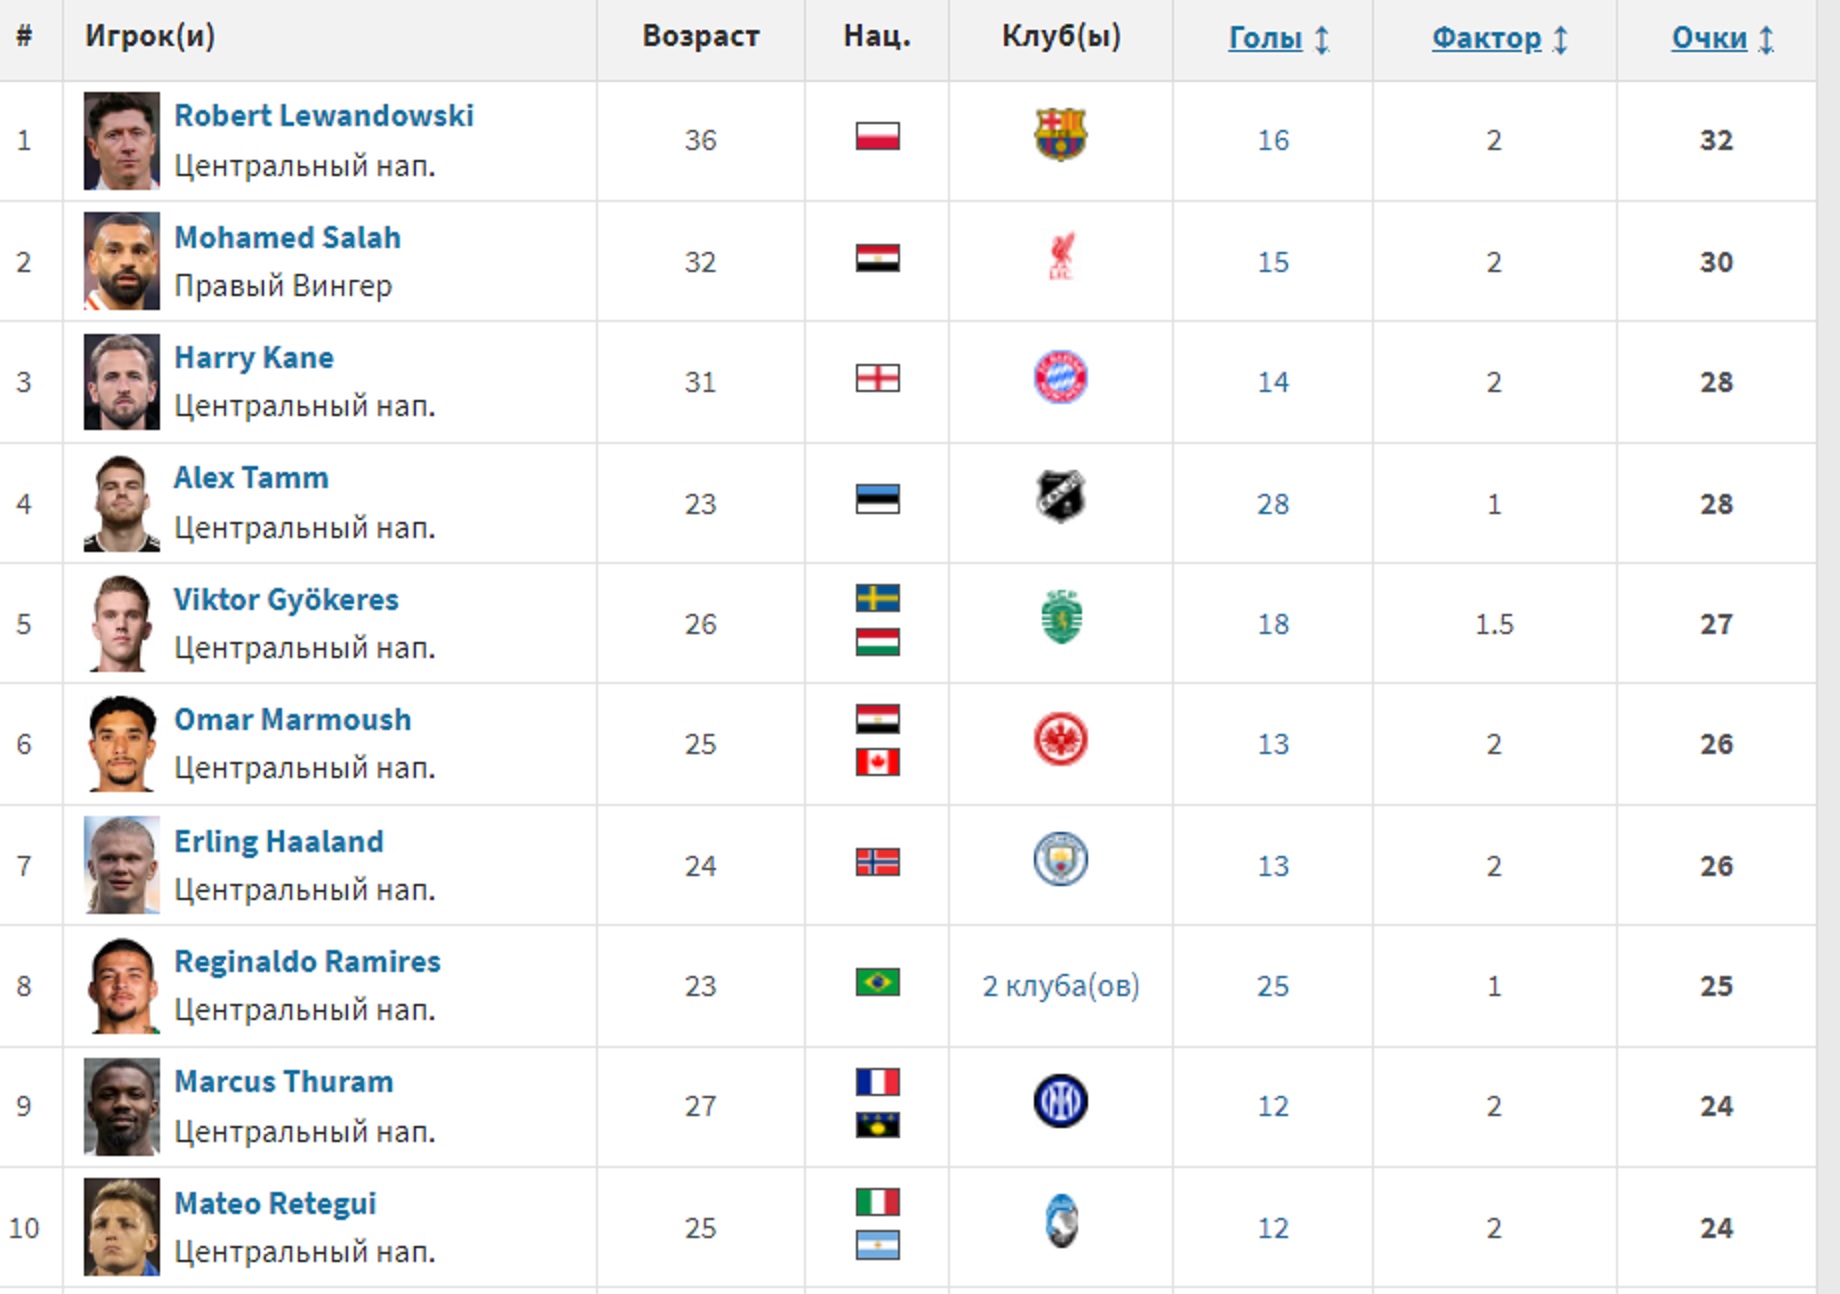Click the Liverpool club crest
1840x1294 pixels.
pyautogui.click(x=1061, y=257)
